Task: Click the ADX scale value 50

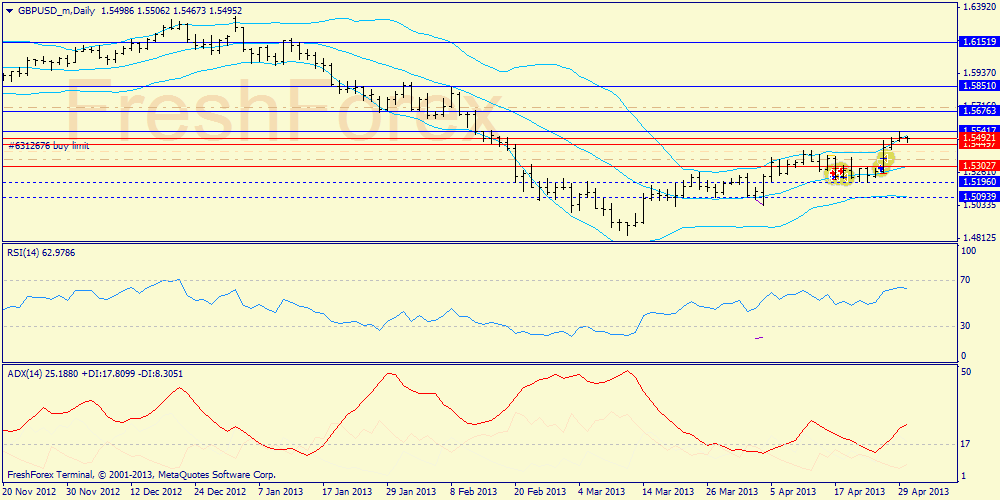Action: coord(966,372)
